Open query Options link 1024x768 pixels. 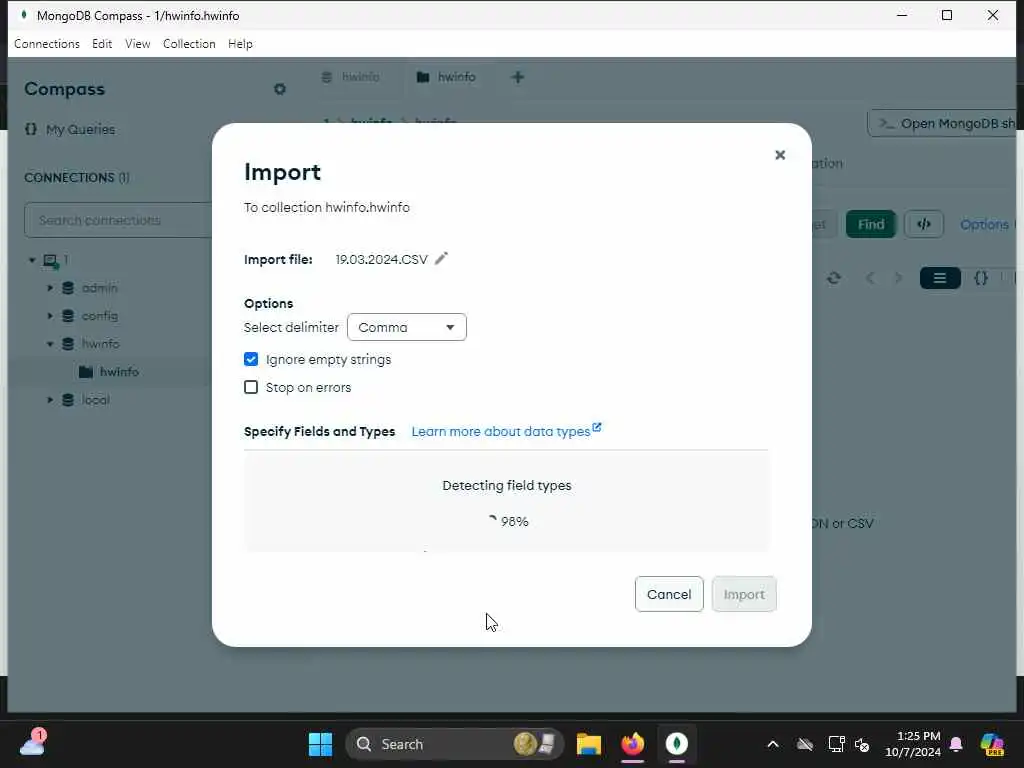tap(984, 225)
